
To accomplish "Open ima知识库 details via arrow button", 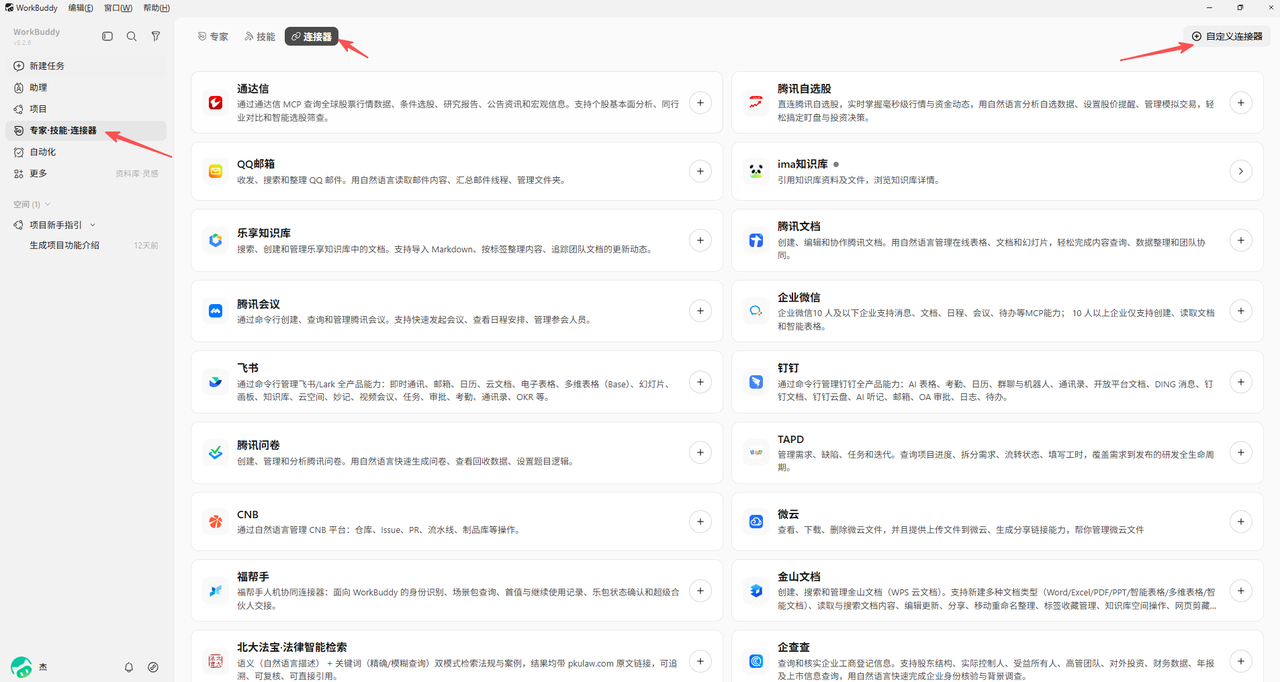I will pyautogui.click(x=1240, y=171).
